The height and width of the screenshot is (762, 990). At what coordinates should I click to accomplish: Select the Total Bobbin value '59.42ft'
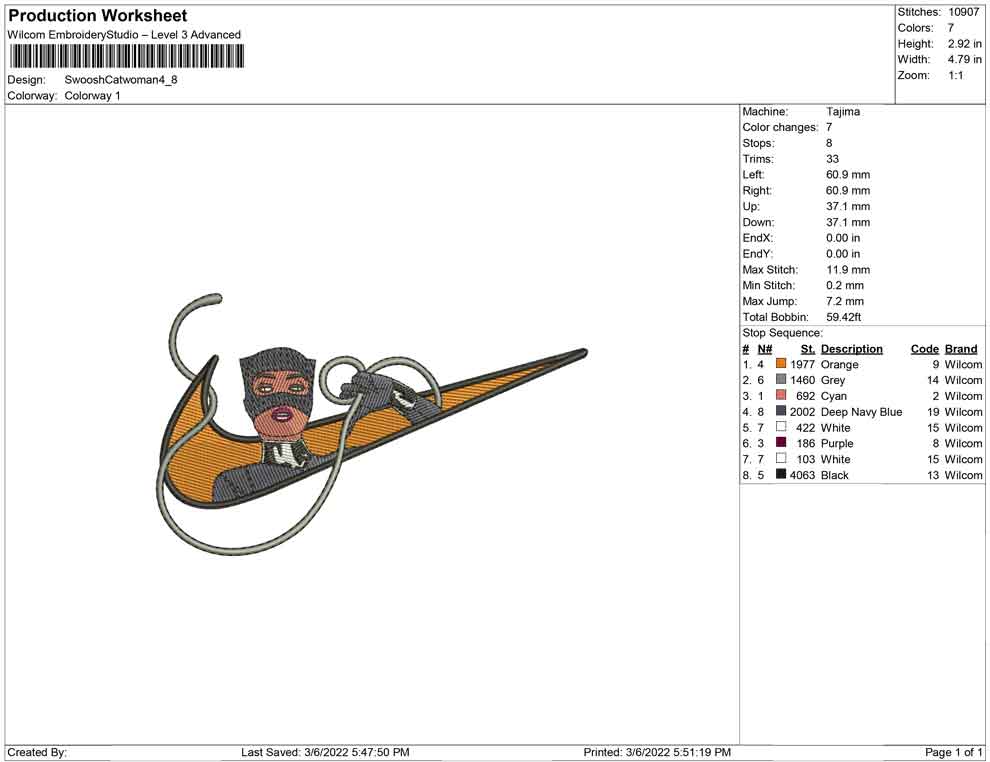point(844,317)
